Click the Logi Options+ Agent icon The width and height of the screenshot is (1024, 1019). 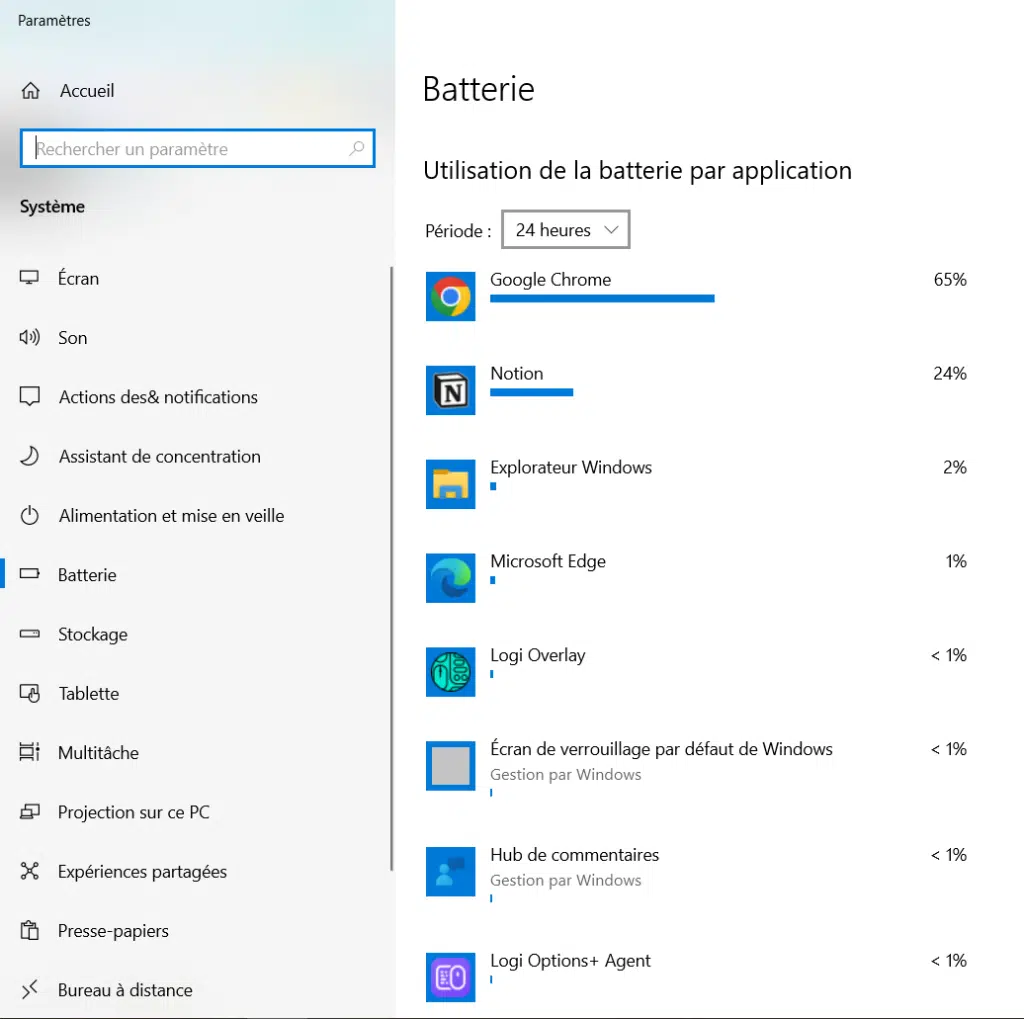pyautogui.click(x=451, y=978)
